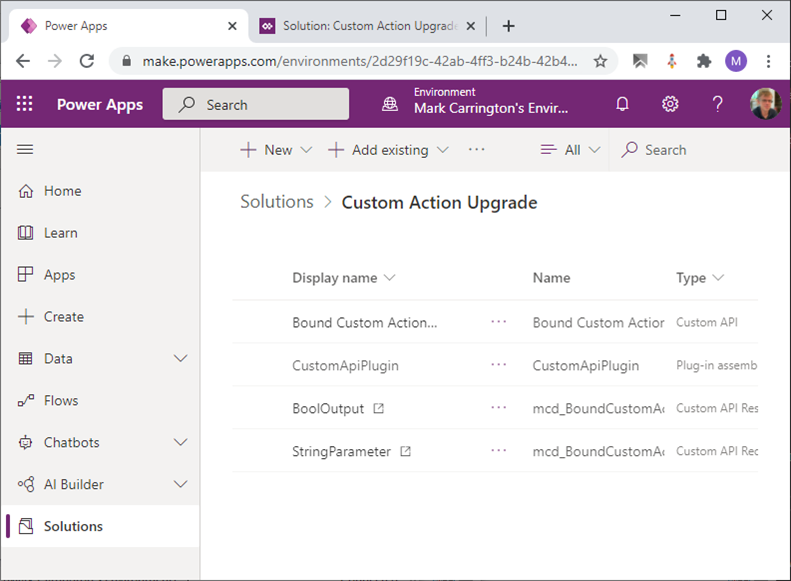Open CustomApiPlugin row more options

[x=499, y=365]
